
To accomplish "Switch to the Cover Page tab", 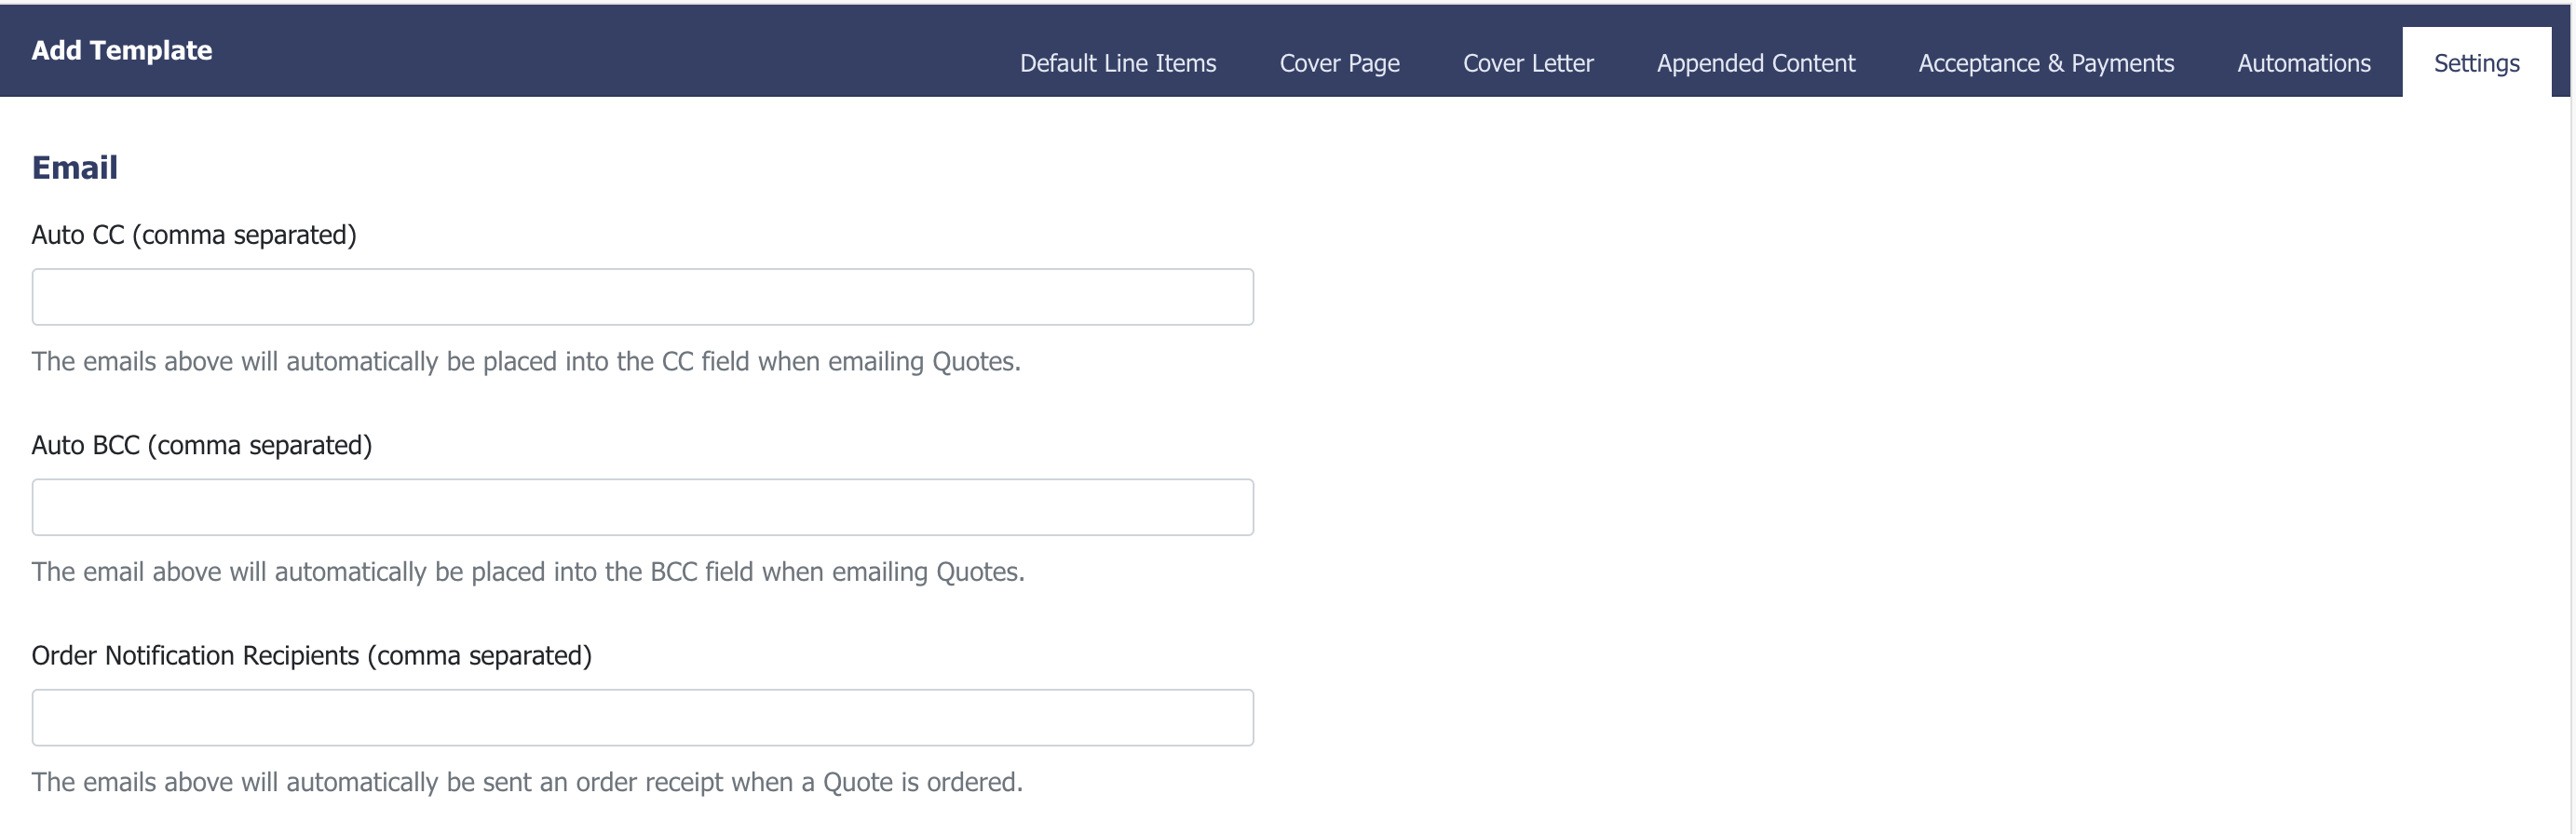I will [1339, 63].
